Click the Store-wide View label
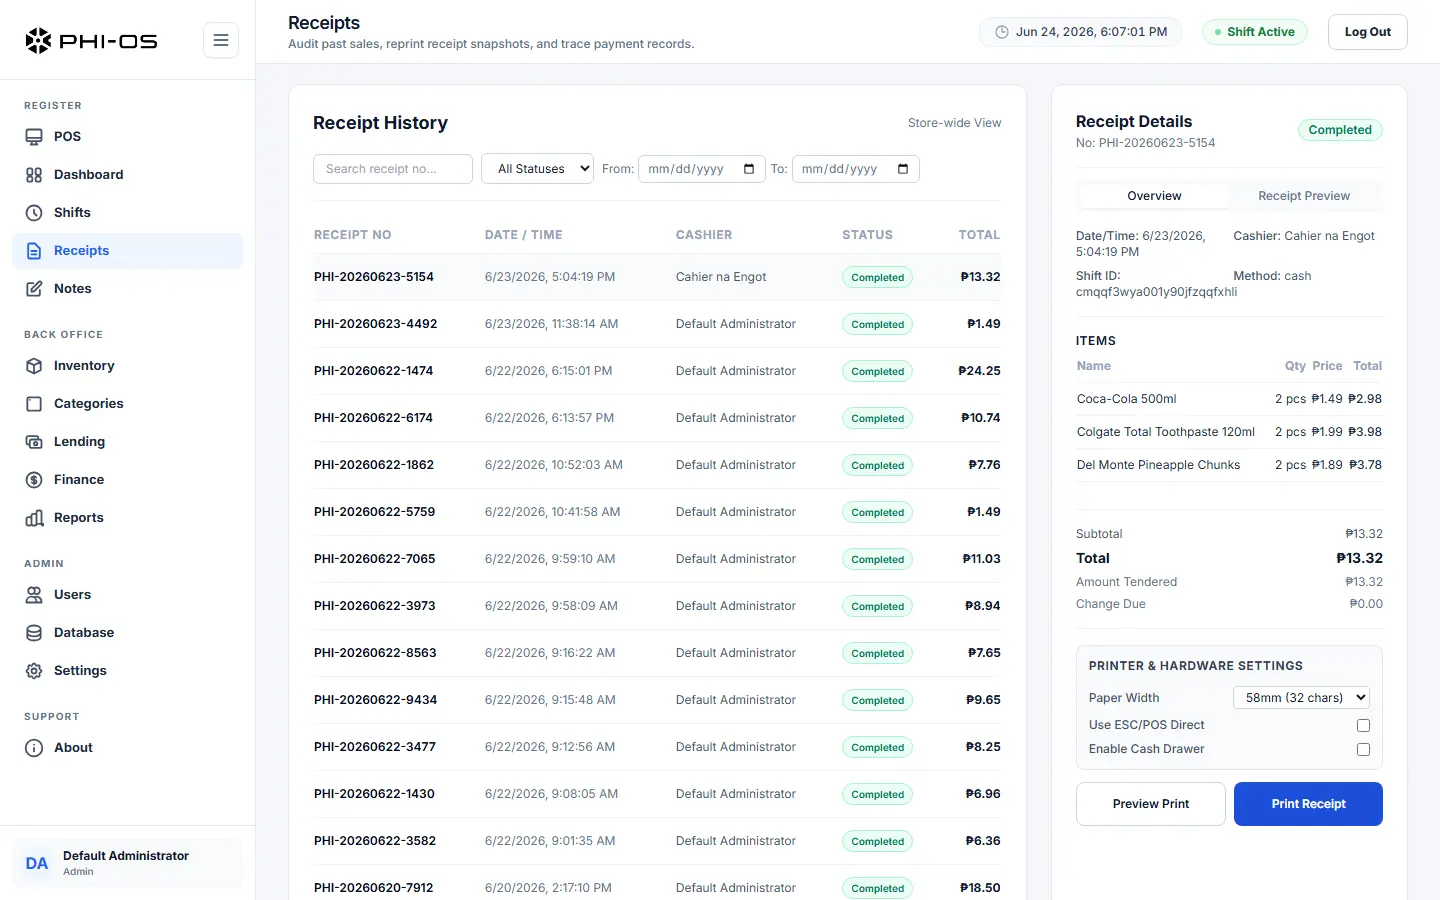 [x=954, y=123]
